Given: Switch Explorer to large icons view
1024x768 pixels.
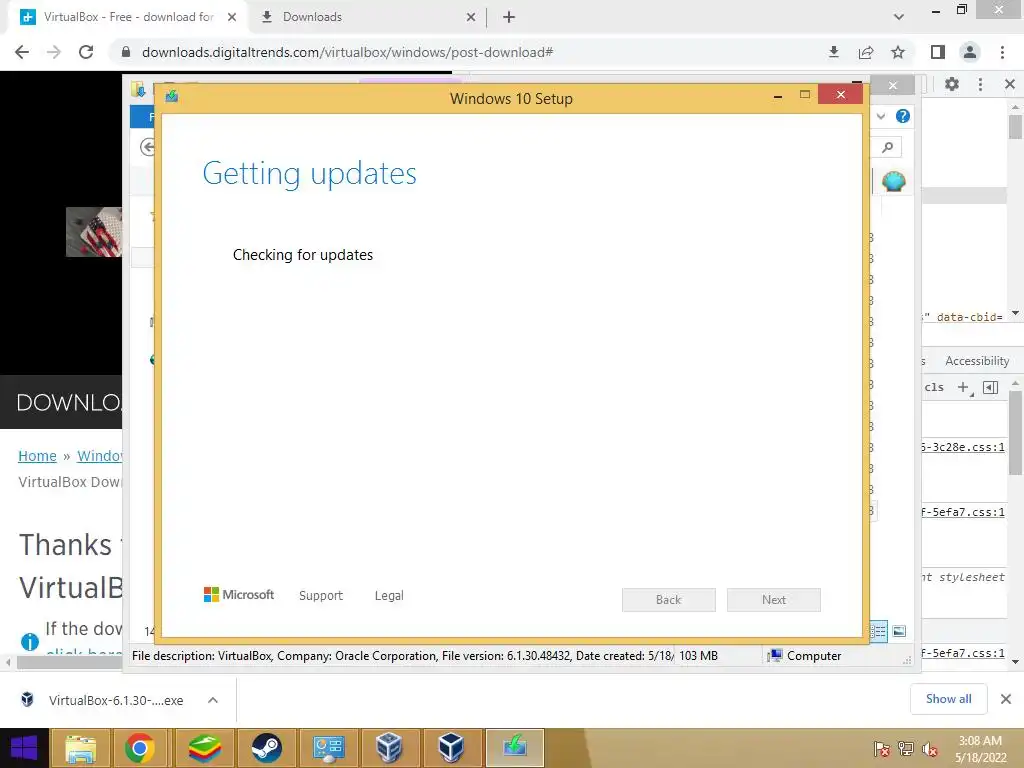Looking at the screenshot, I should click(899, 631).
